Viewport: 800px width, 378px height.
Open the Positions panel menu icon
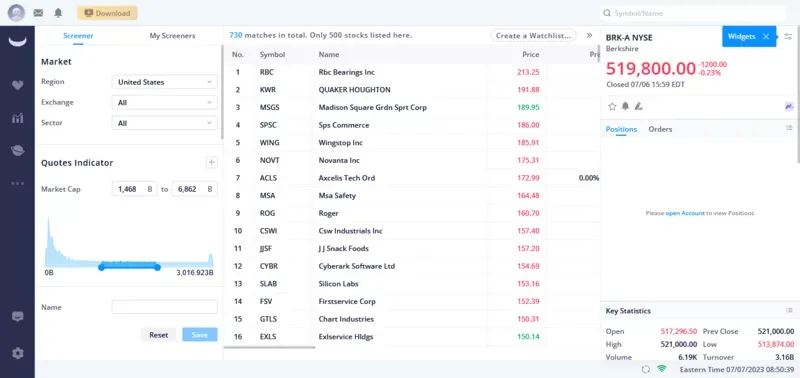789,128
